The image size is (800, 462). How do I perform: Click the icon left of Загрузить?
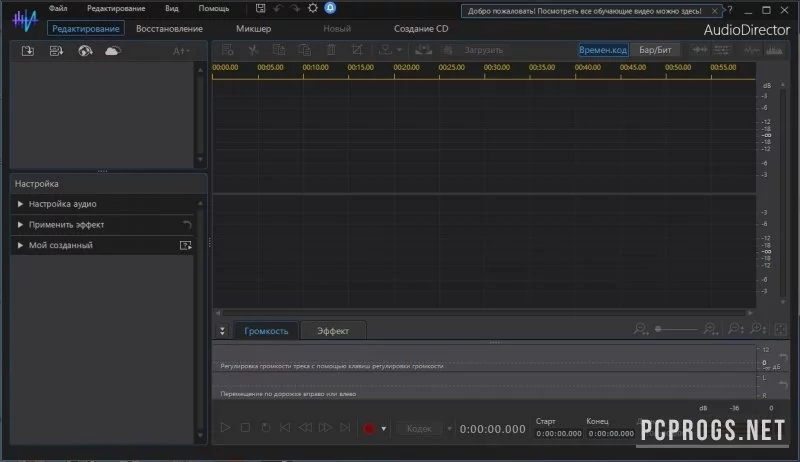point(447,50)
